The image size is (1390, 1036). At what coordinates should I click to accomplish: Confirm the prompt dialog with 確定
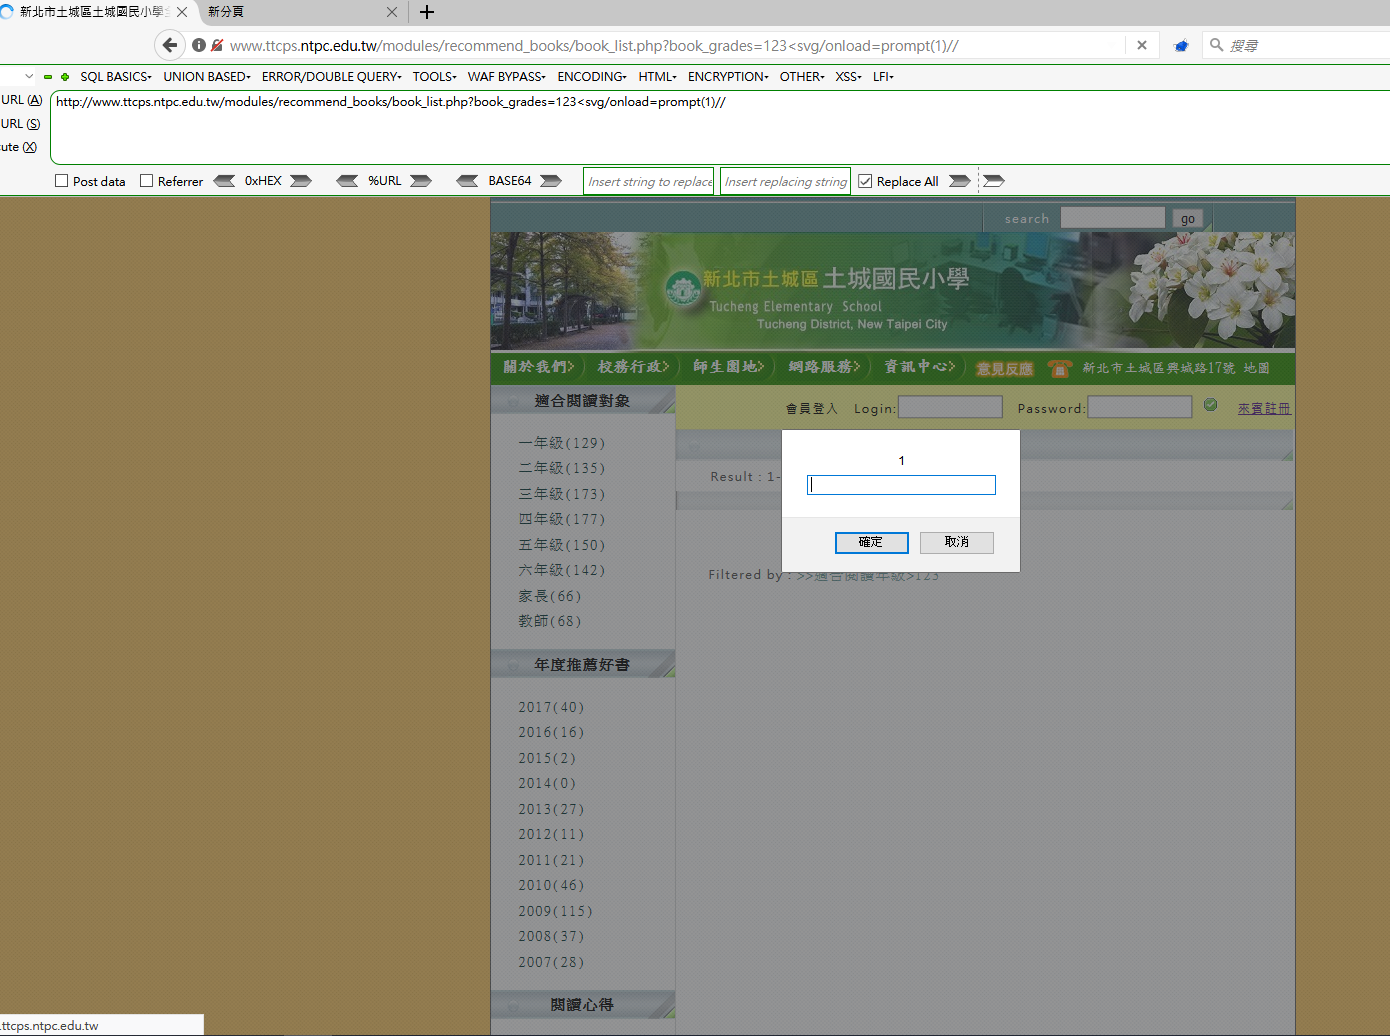tap(872, 542)
